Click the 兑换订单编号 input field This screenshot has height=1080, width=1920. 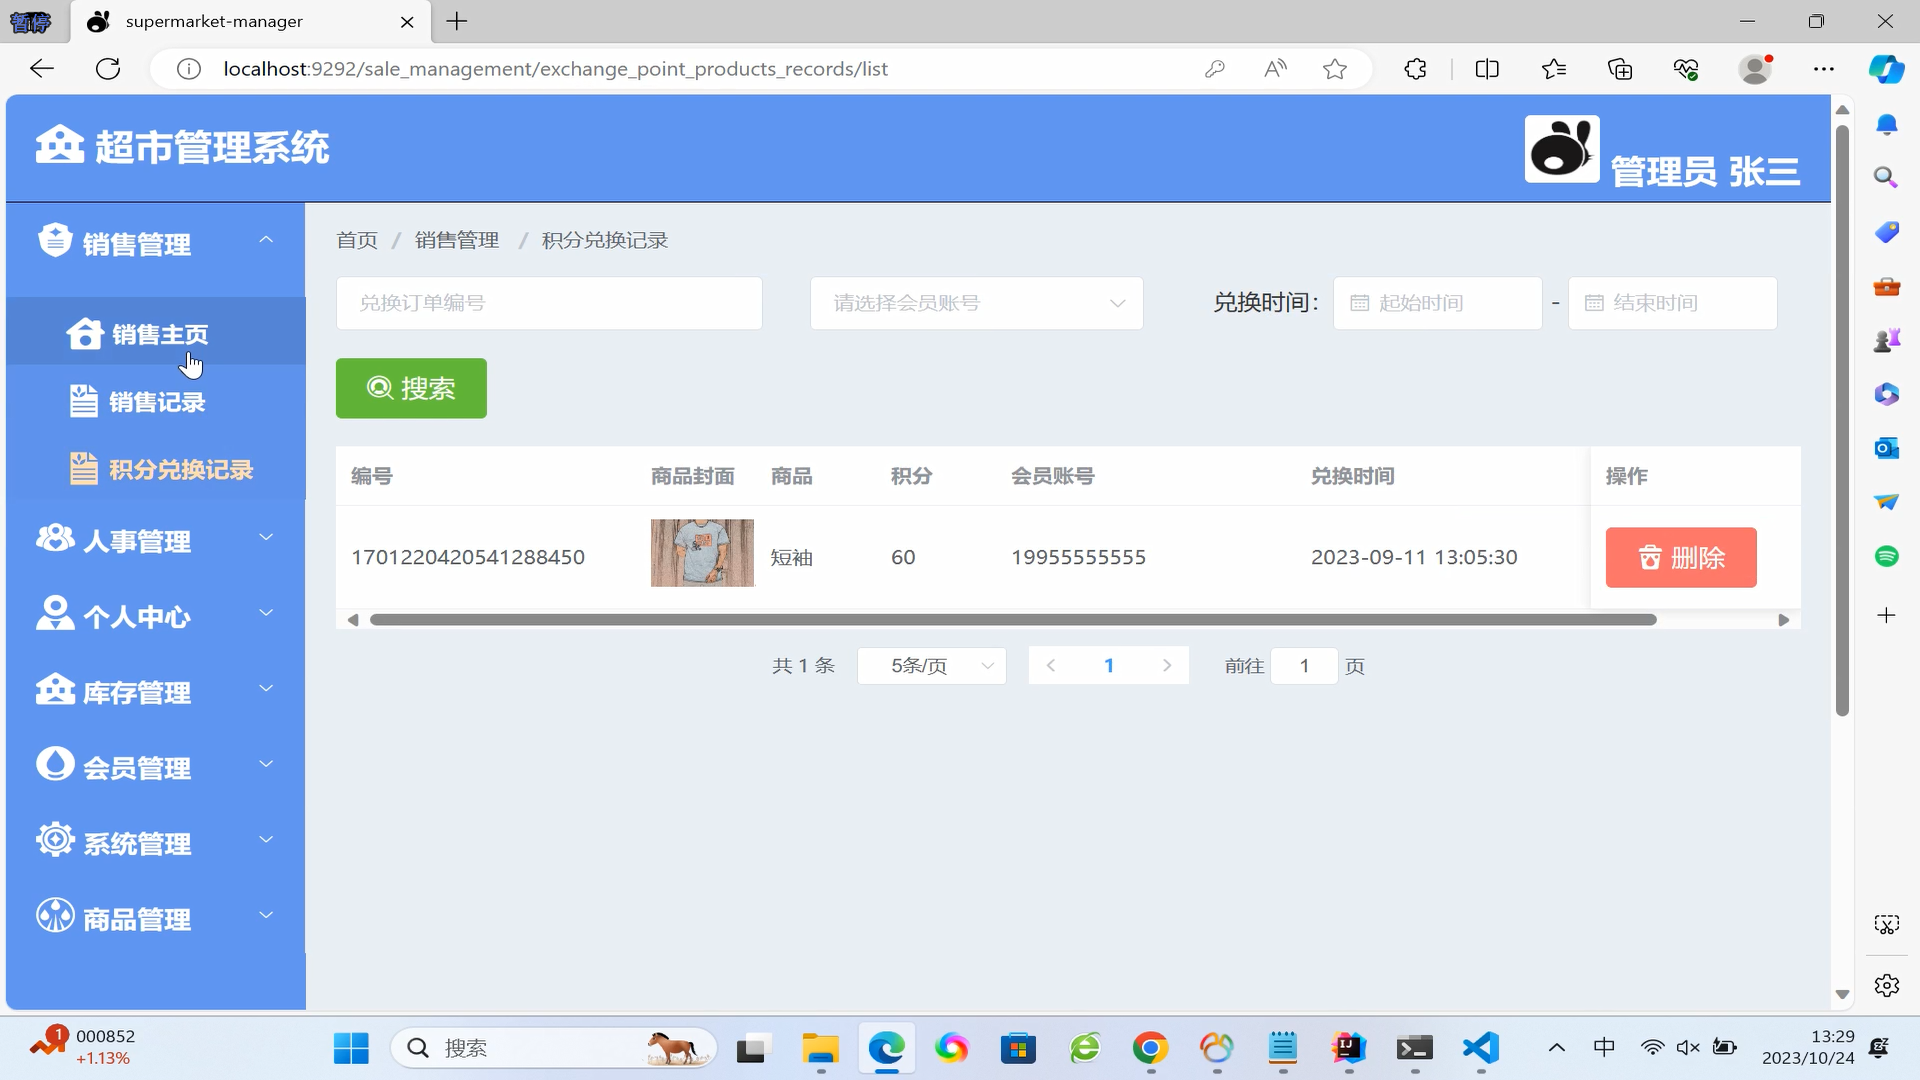pos(549,303)
